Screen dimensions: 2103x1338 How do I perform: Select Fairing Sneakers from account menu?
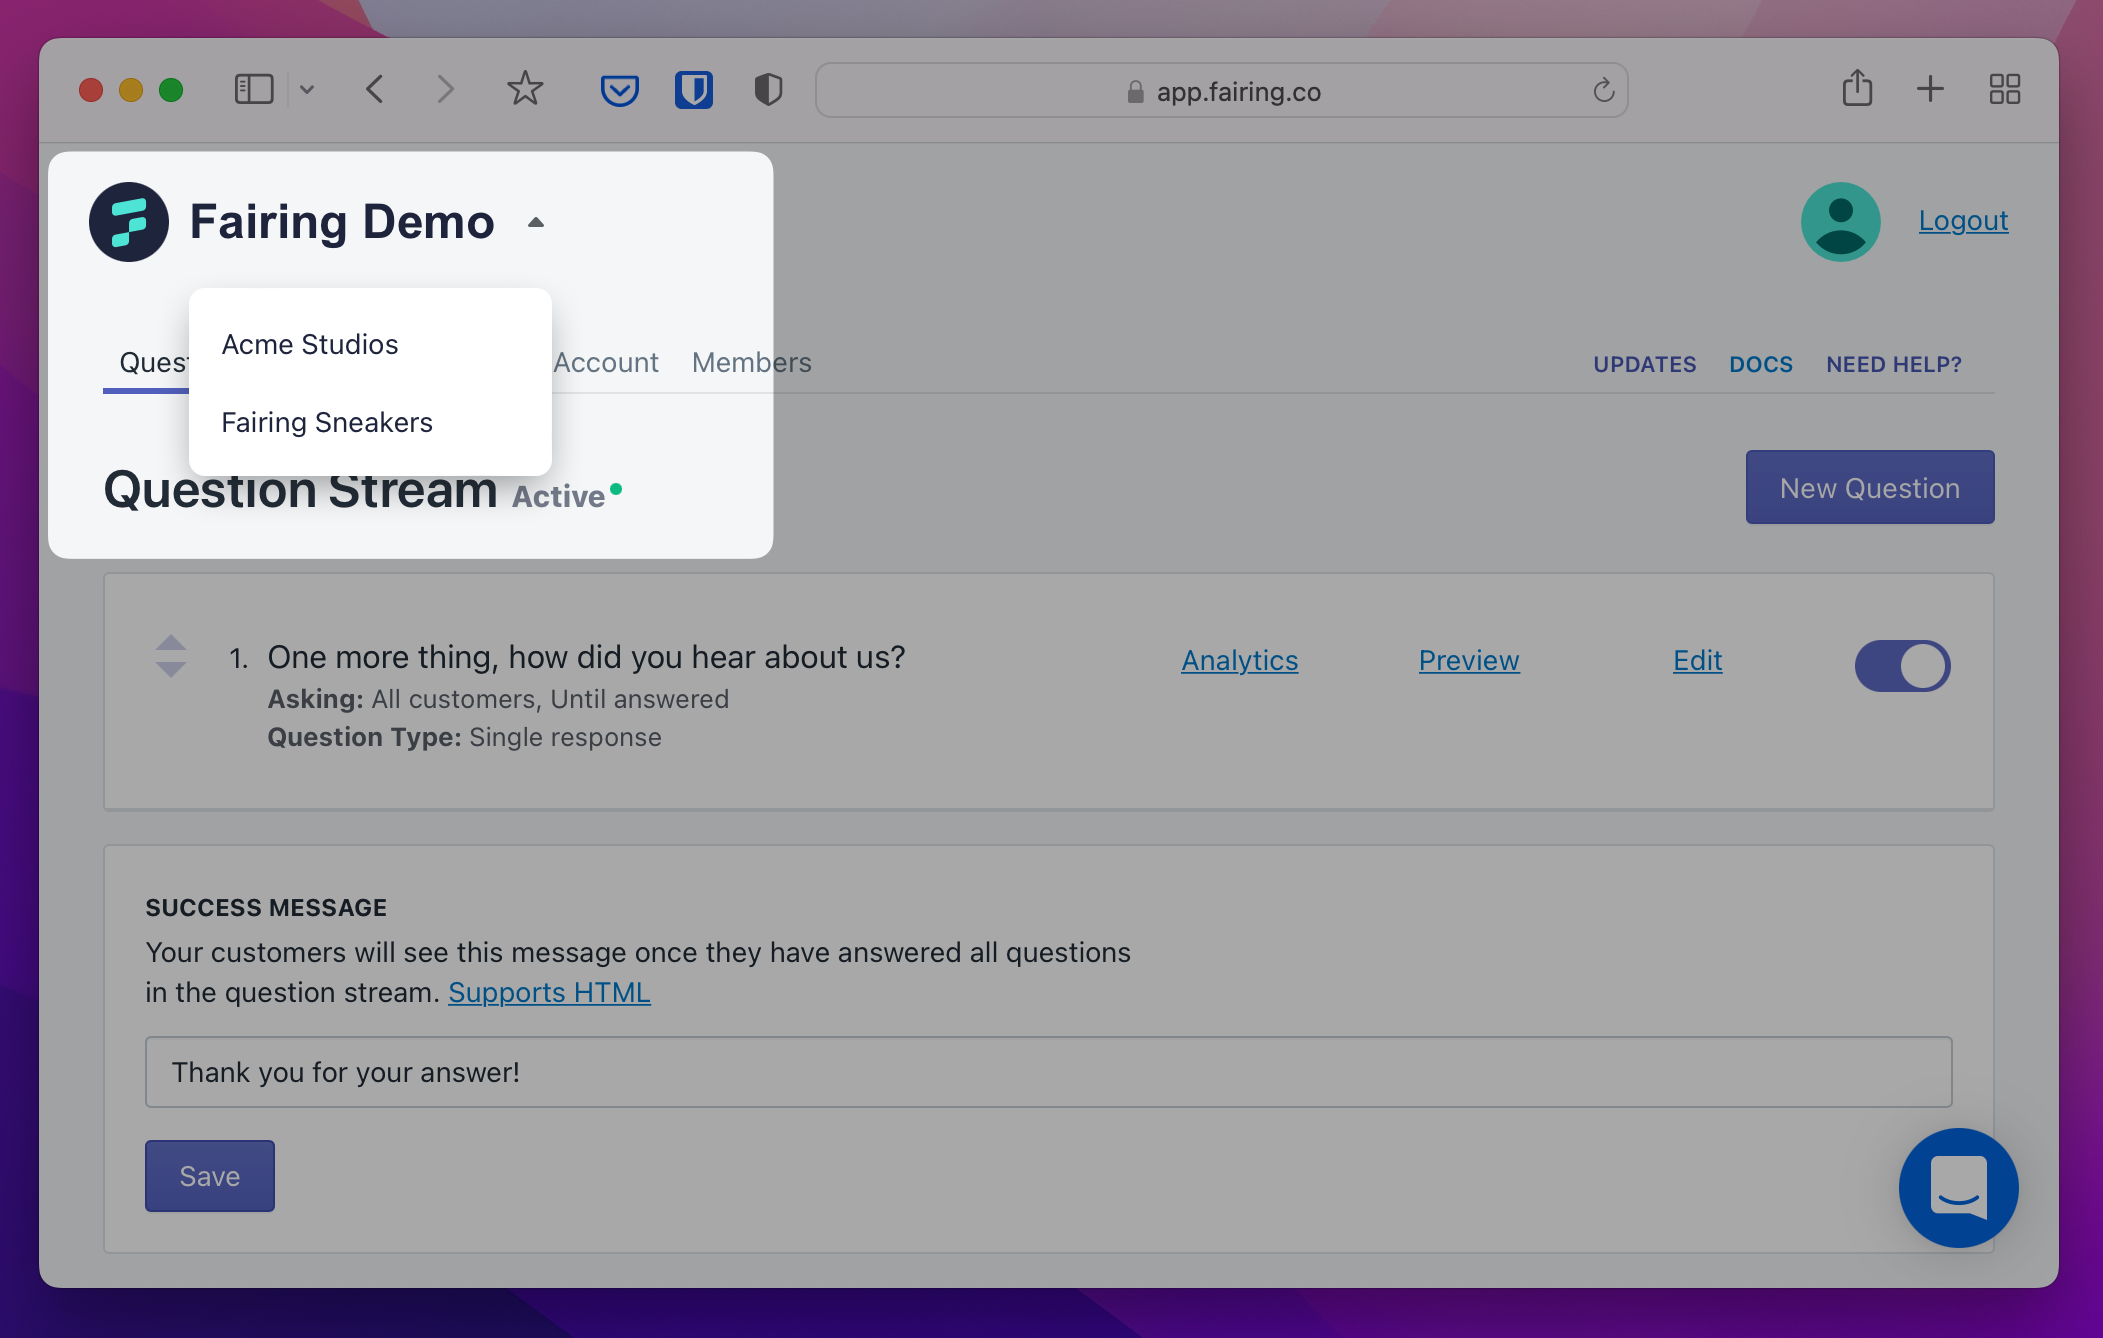327,422
